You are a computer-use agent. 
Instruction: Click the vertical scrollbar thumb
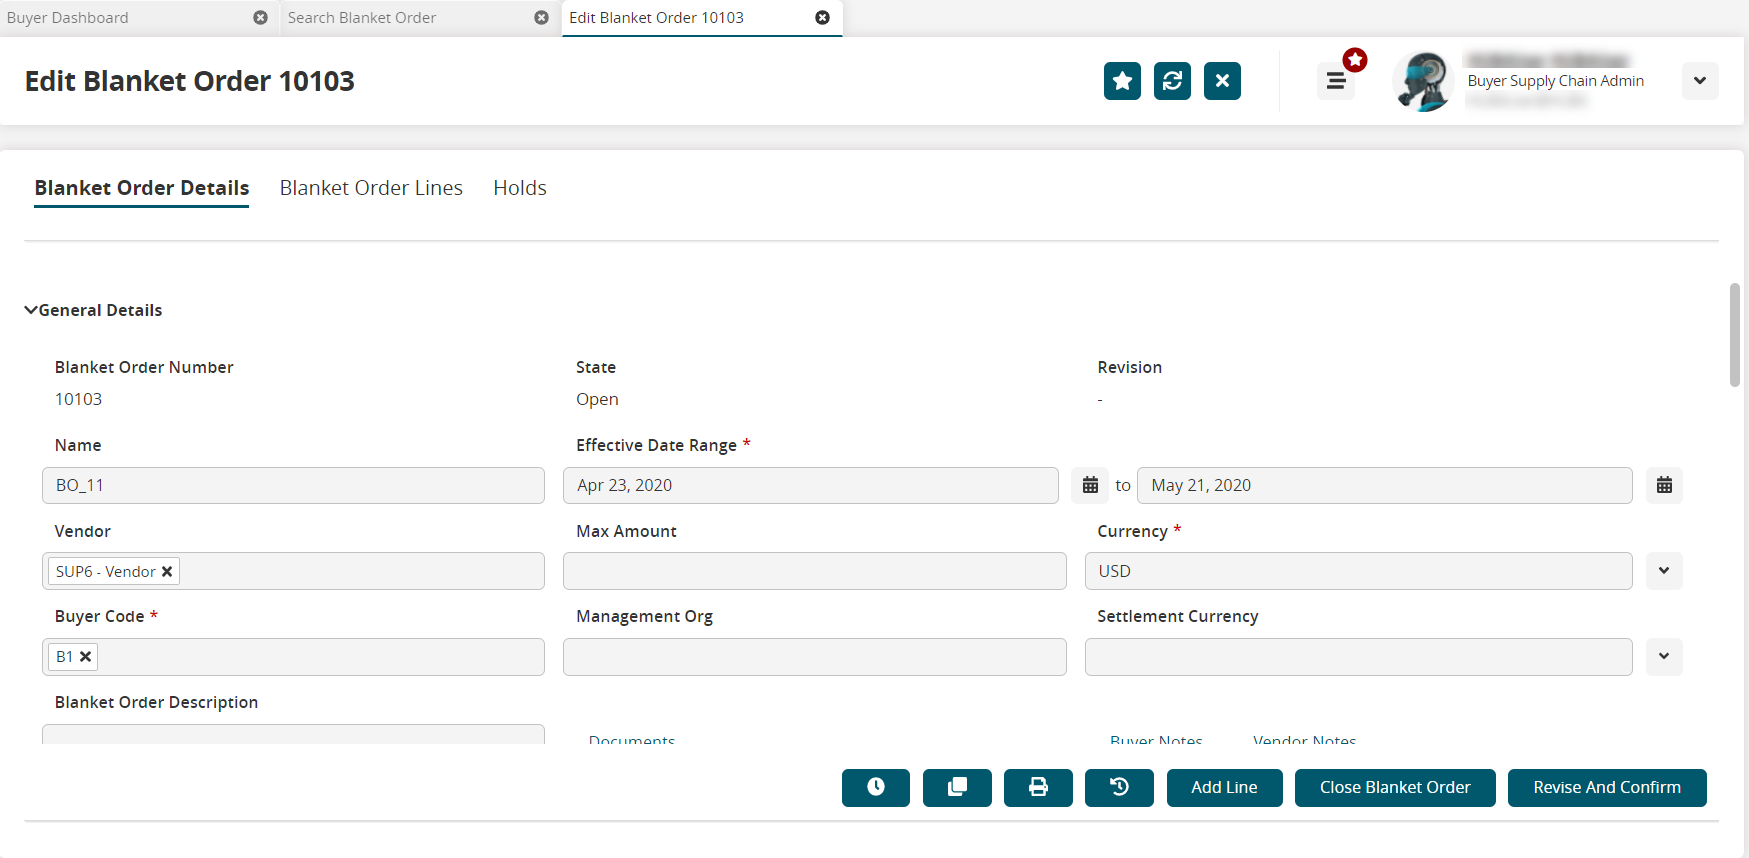1735,334
